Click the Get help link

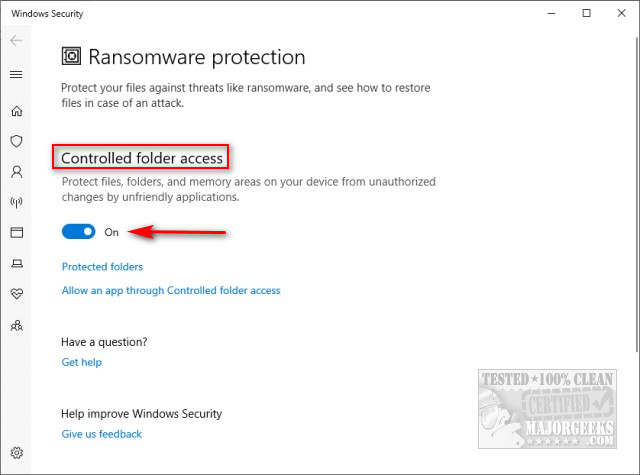[x=82, y=362]
